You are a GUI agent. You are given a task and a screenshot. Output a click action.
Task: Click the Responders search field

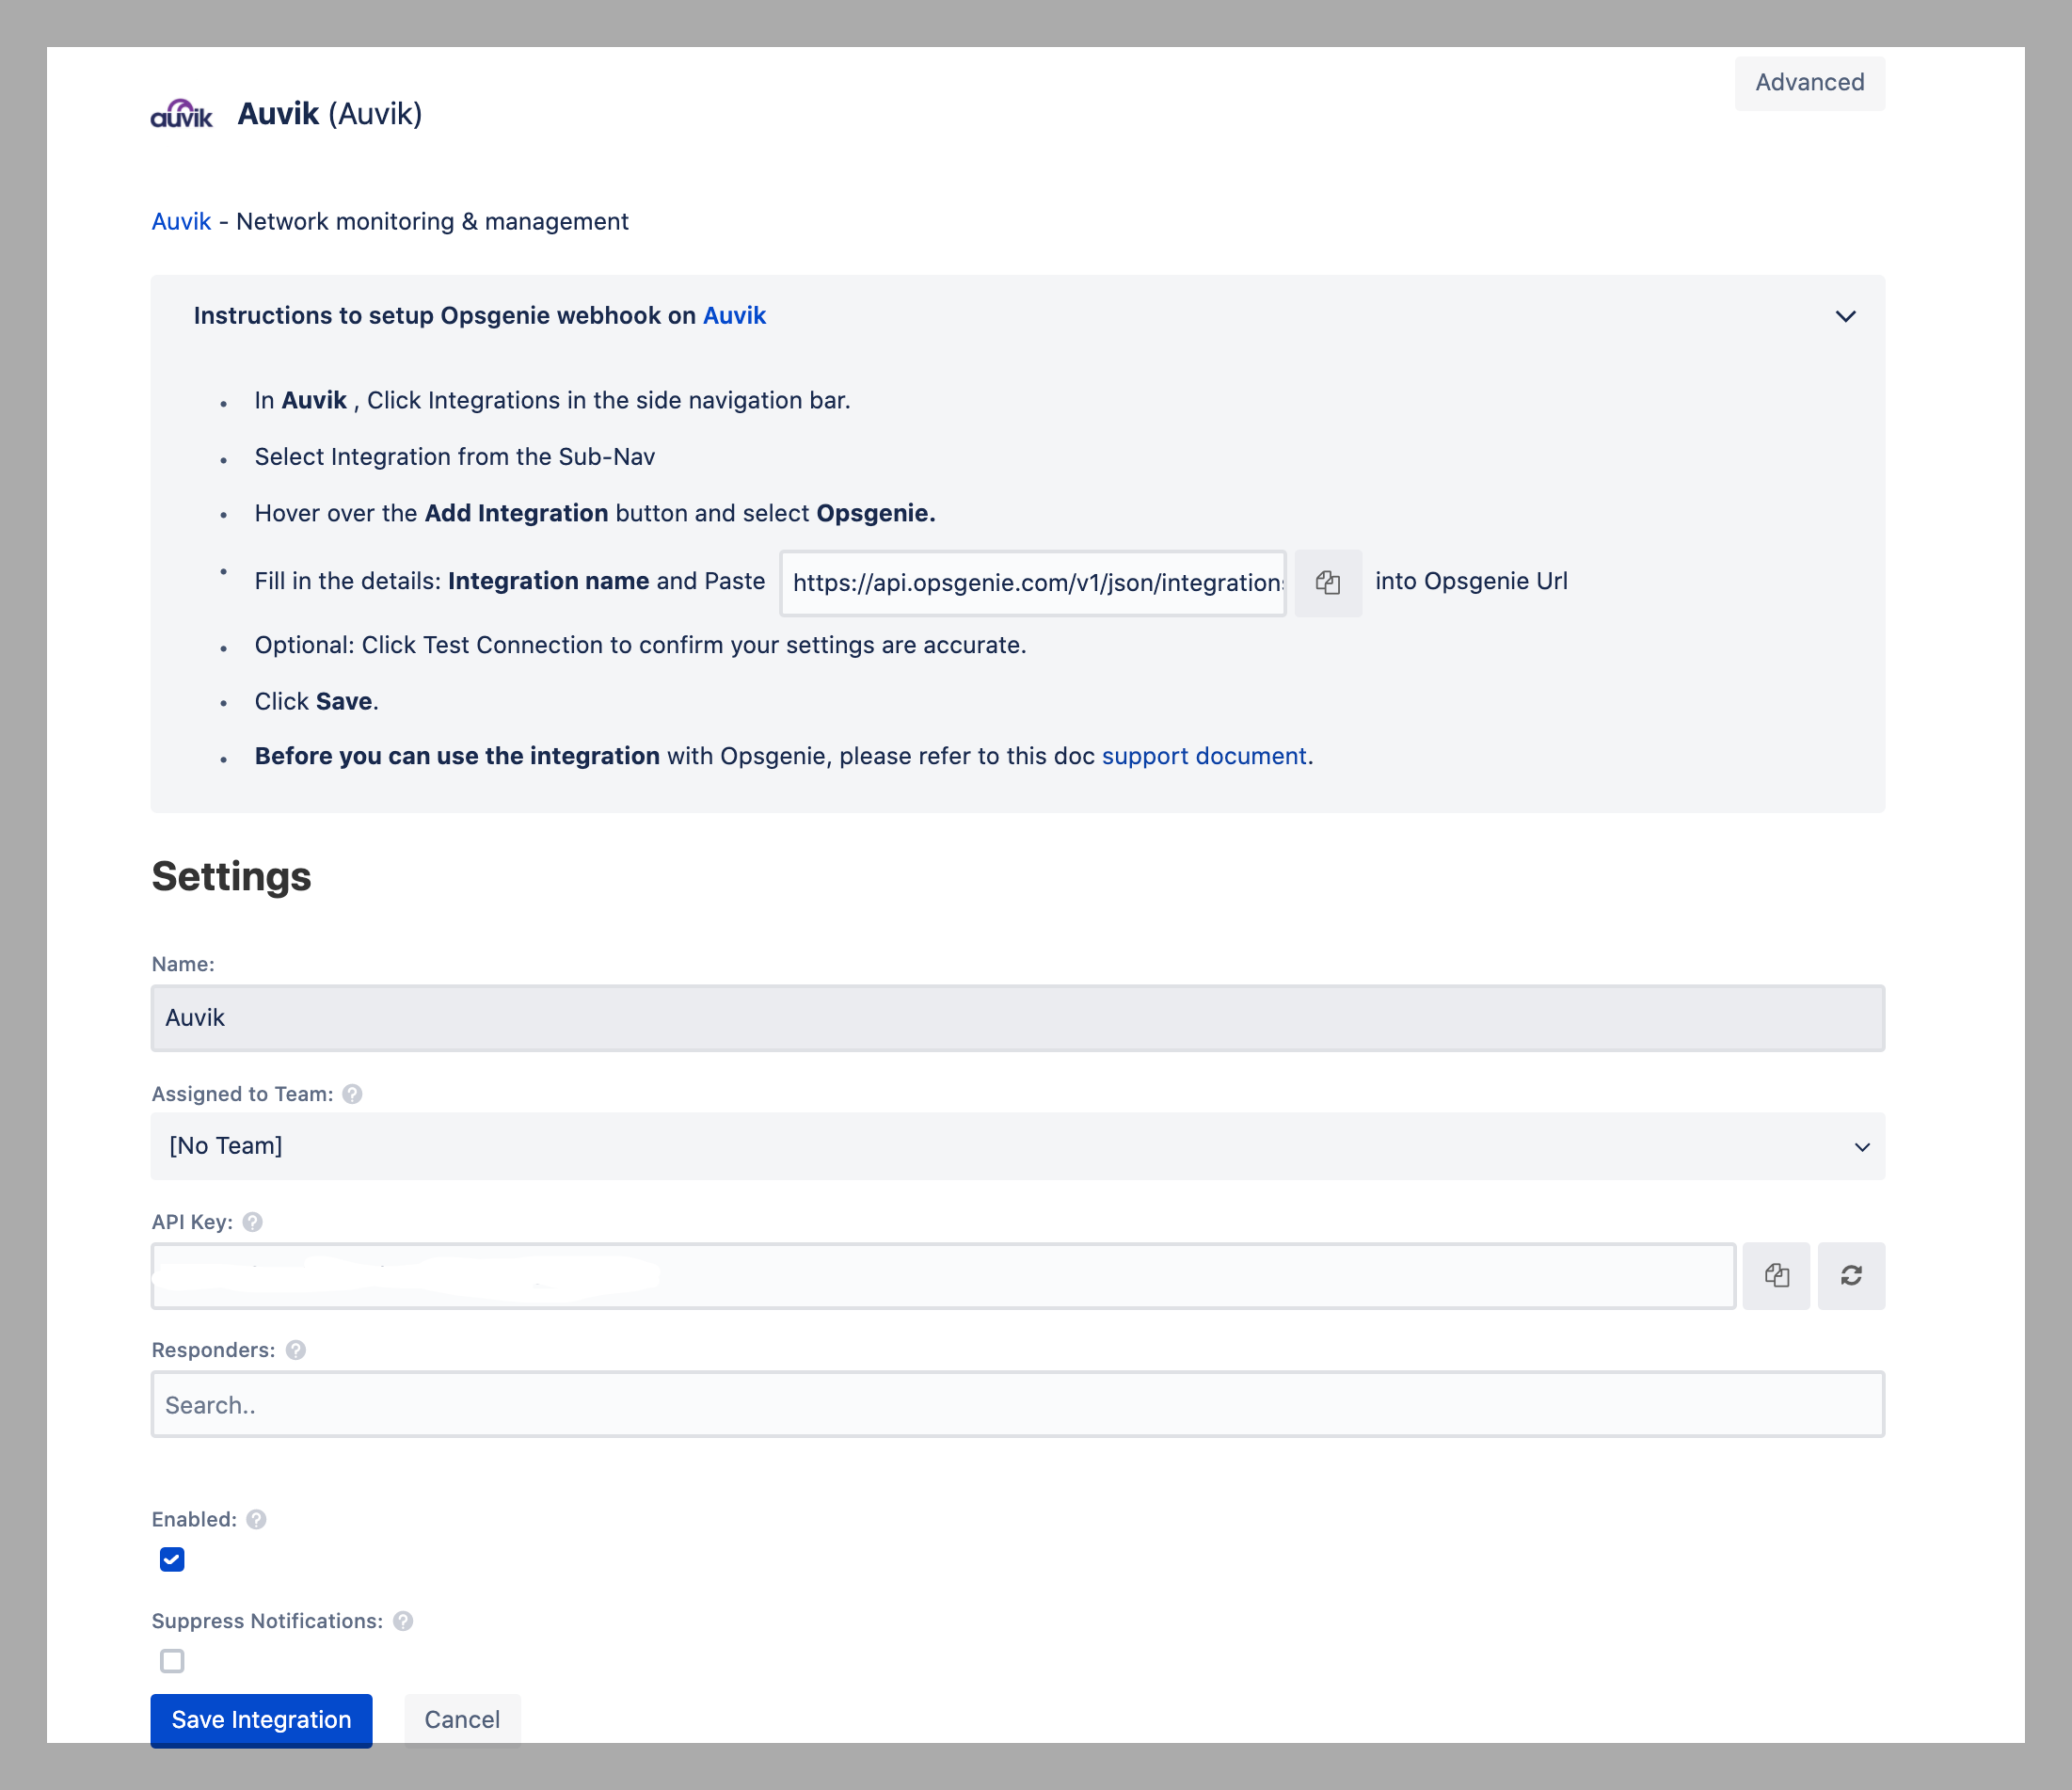click(1017, 1404)
